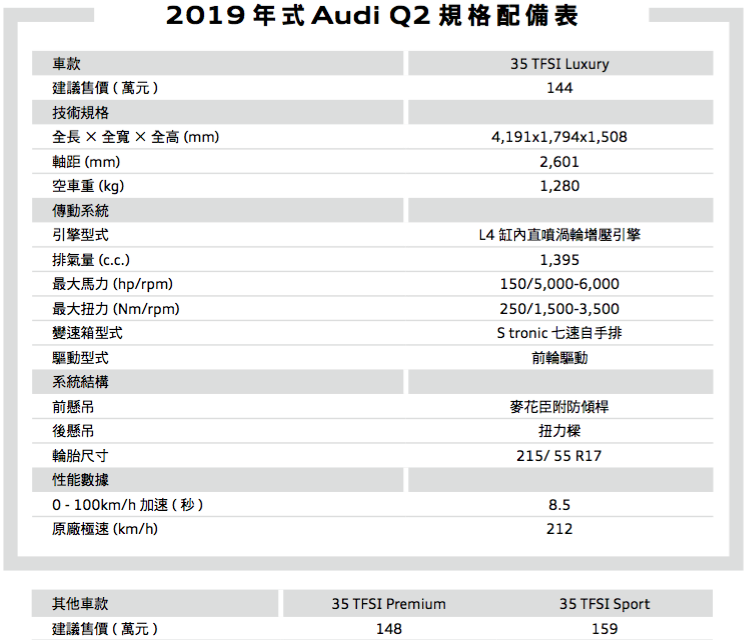Click the torque value 250/1,500-3,500
The image size is (747, 640).
[560, 309]
